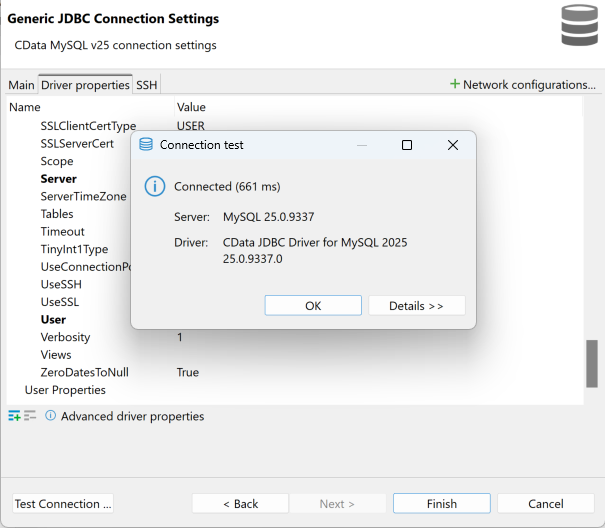Click the add user property icon
The image size is (605, 528).
(15, 416)
